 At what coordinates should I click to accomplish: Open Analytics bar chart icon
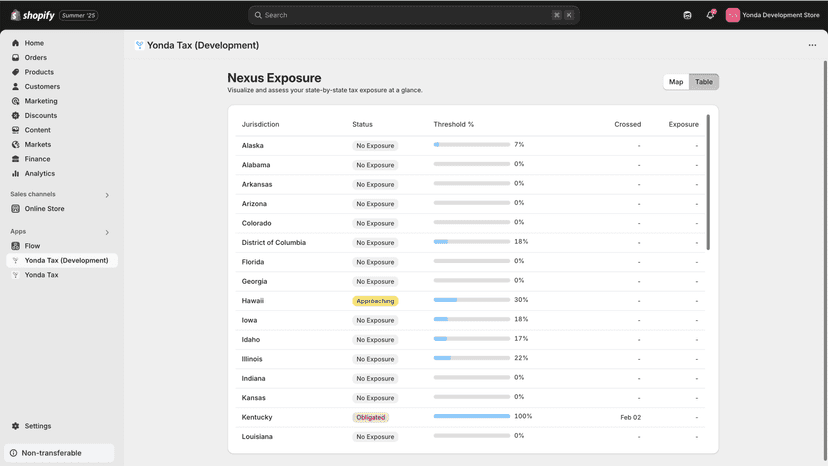[15, 173]
